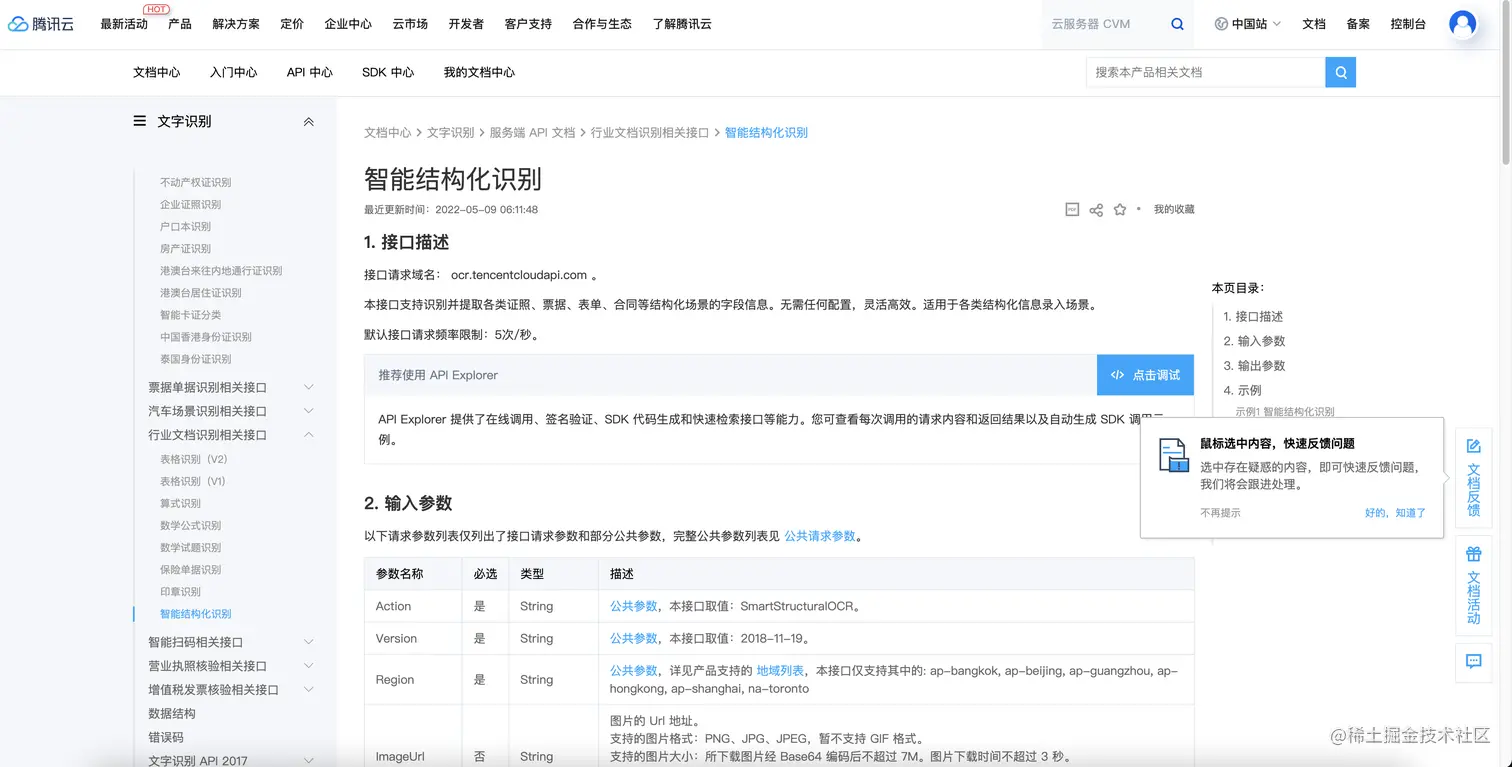Click the Tencent Cloud logo
The height and width of the screenshot is (767, 1512).
[x=41, y=24]
